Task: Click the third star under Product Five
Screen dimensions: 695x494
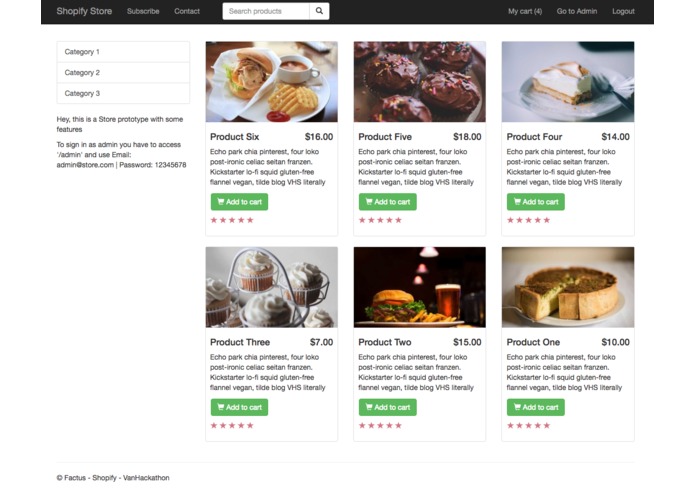Action: coord(380,220)
